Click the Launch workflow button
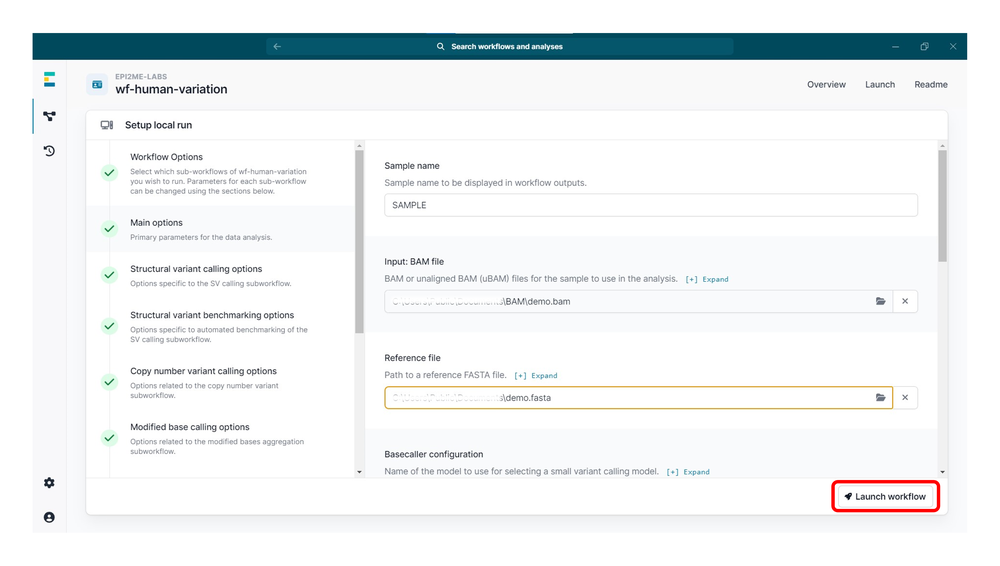The image size is (1000, 566). pos(885,496)
